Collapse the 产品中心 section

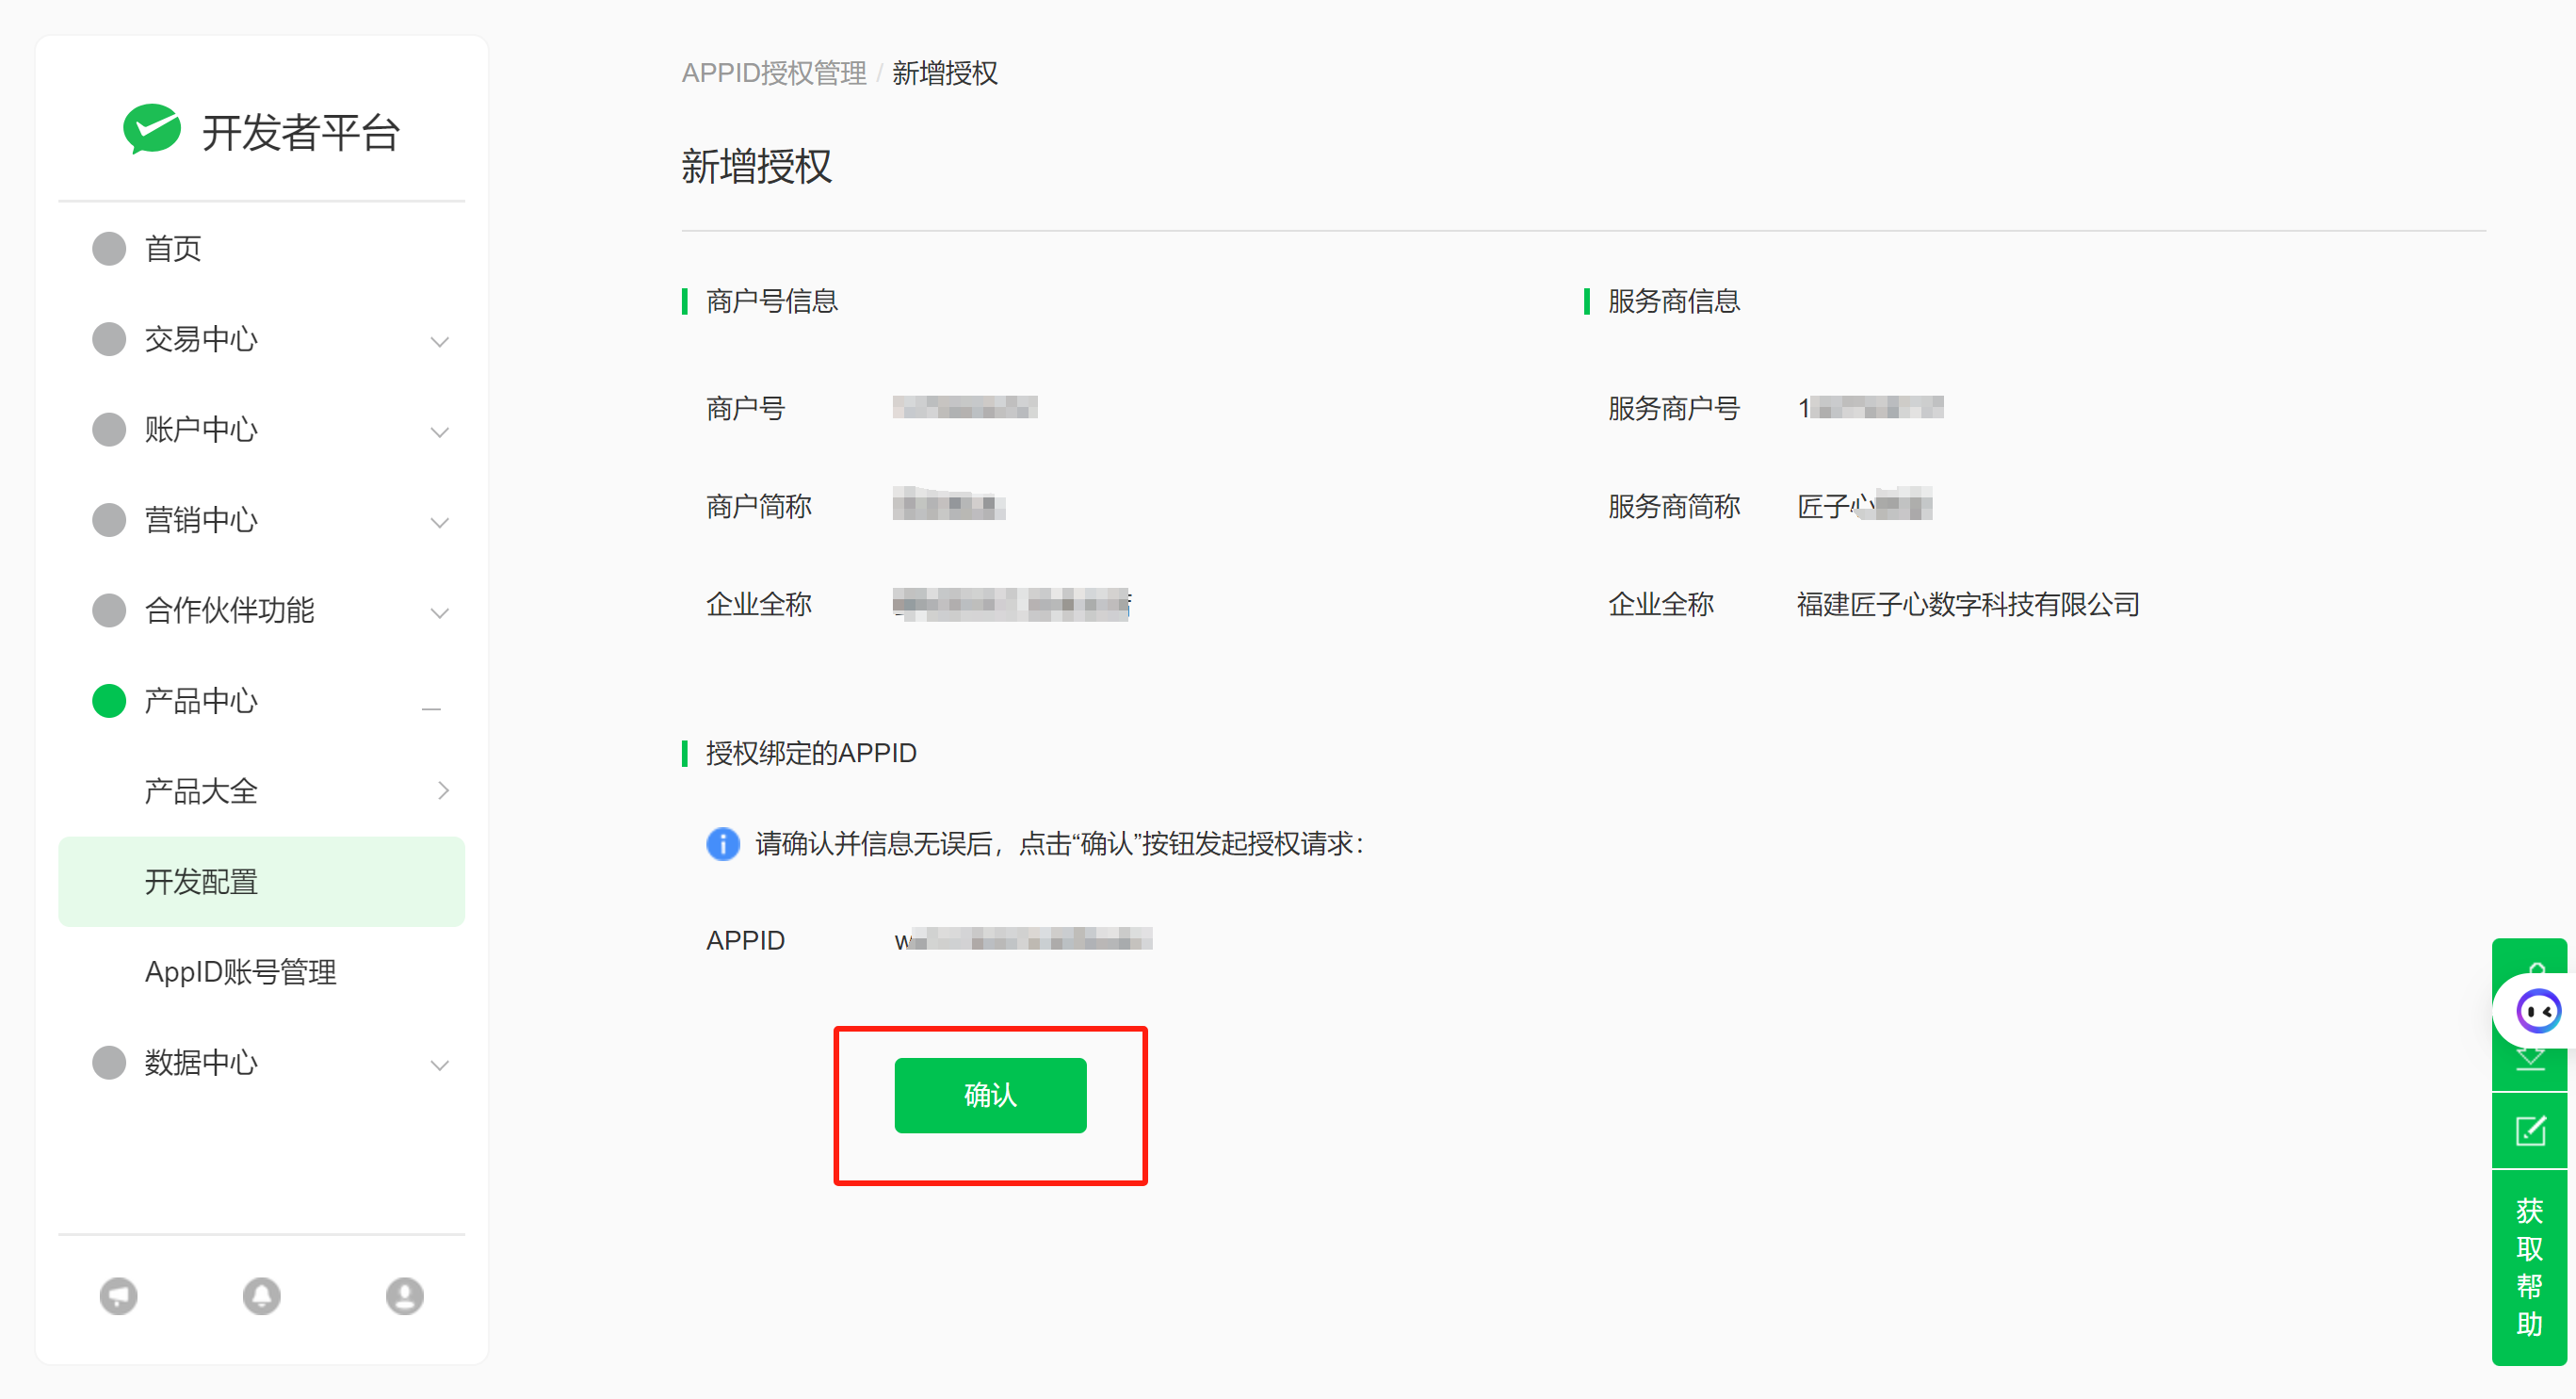point(431,708)
